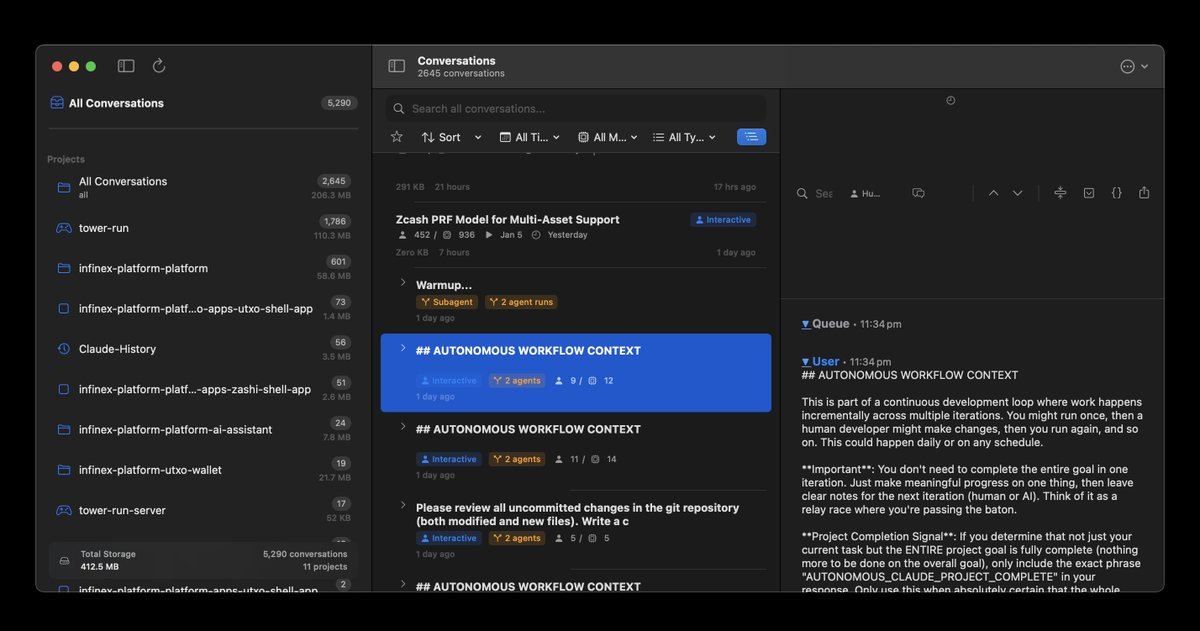Viewport: 1200px width, 631px height.
Task: Click the Subagent tag on Warmup row
Action: click(446, 302)
